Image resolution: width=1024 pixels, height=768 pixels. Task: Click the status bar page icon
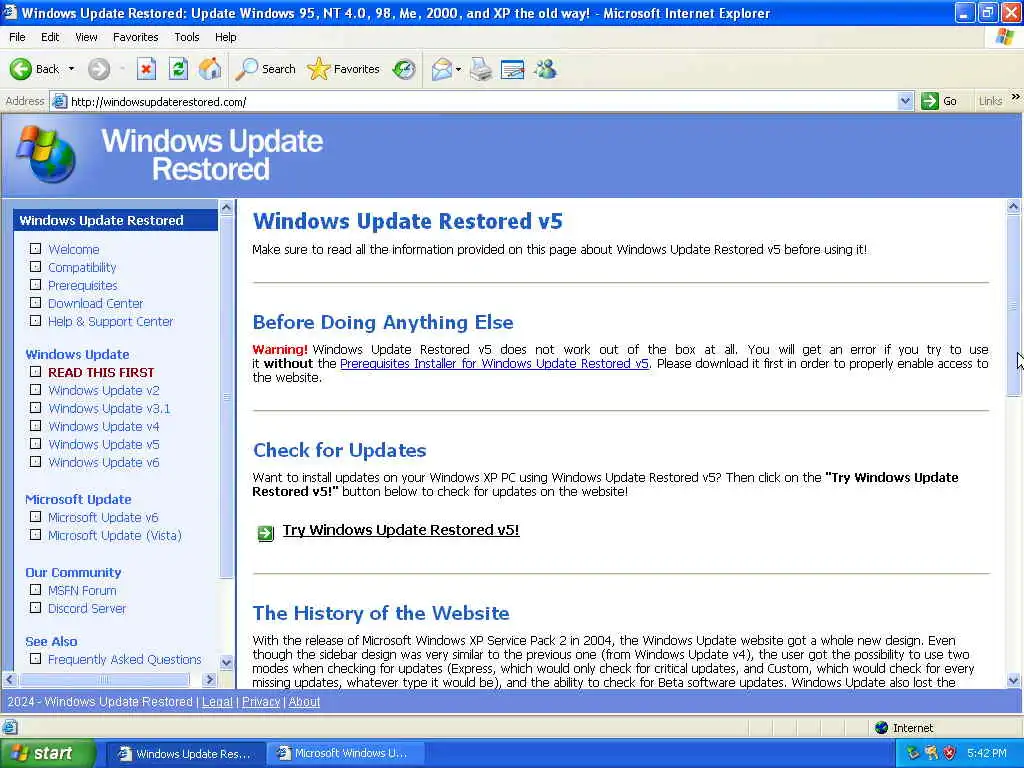pos(10,727)
